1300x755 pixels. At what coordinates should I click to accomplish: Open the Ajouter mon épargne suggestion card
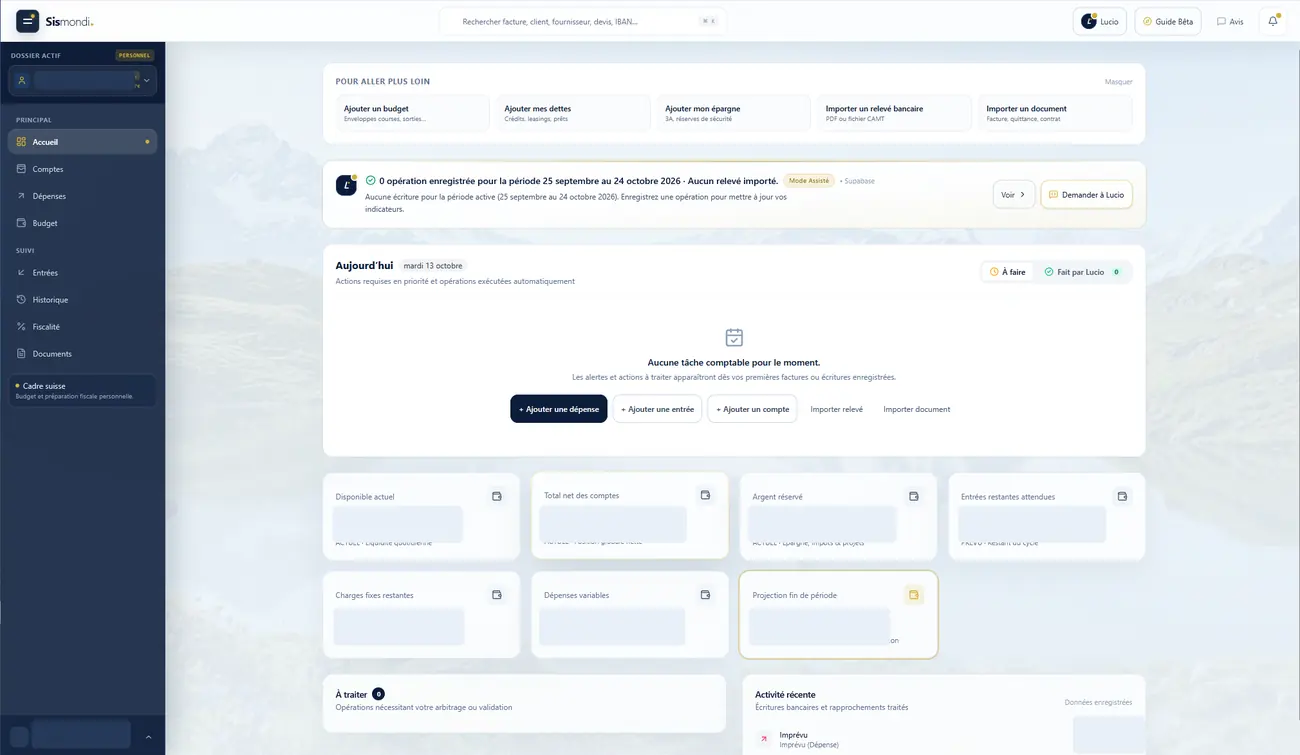pos(734,113)
